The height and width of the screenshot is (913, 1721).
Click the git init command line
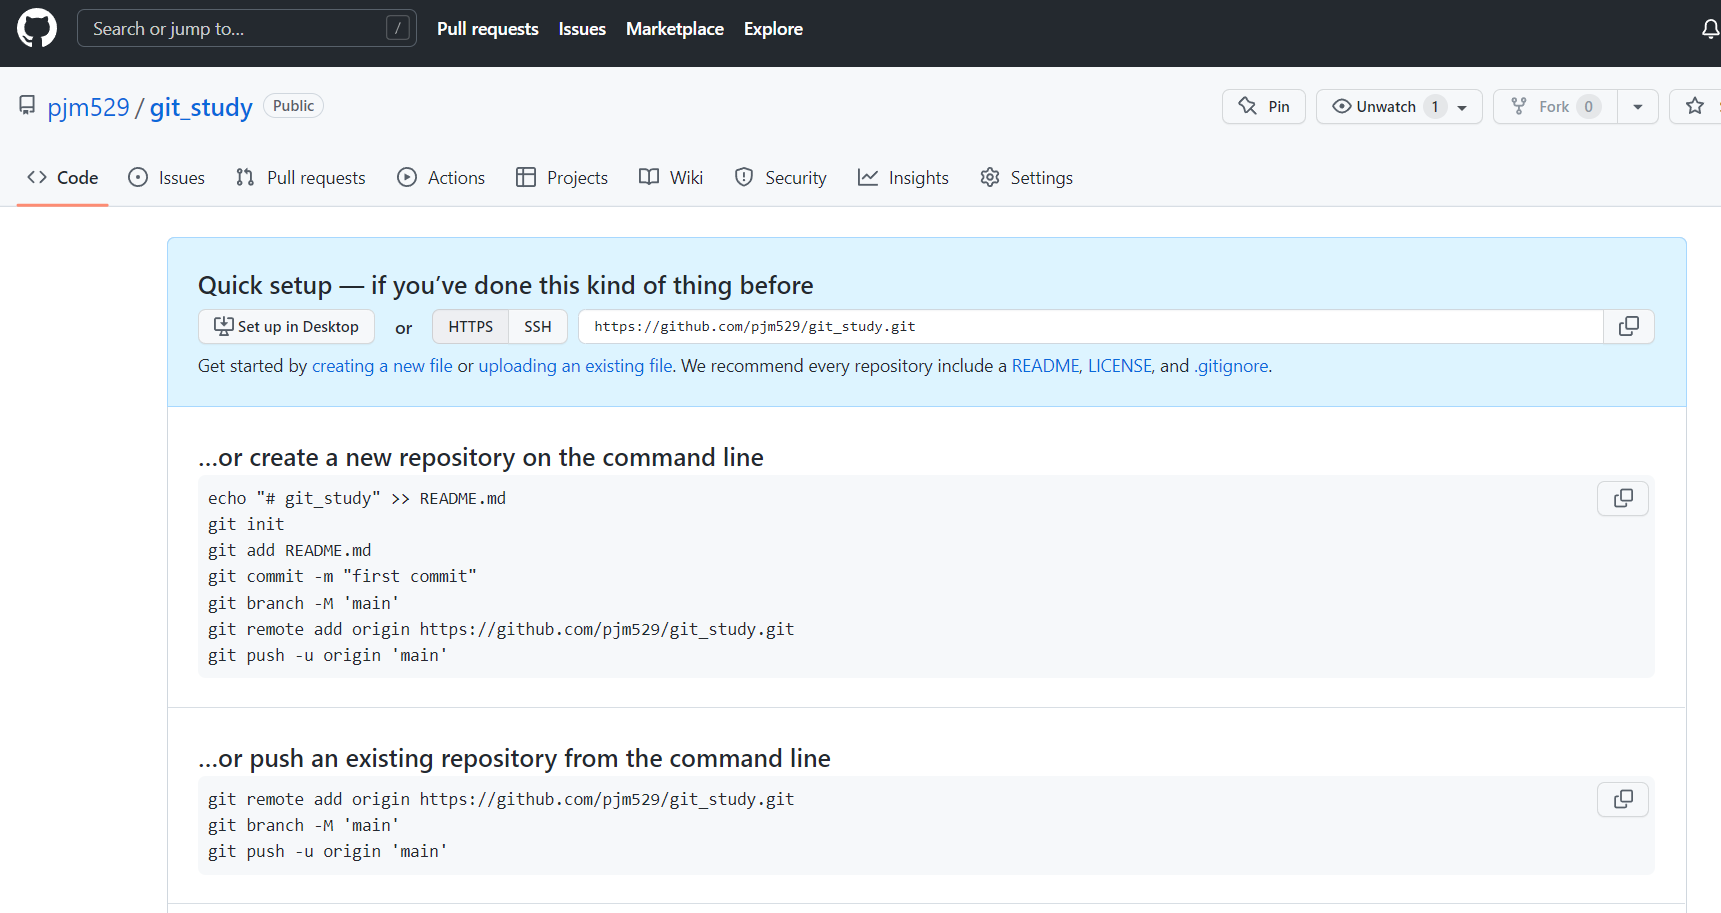point(246,524)
